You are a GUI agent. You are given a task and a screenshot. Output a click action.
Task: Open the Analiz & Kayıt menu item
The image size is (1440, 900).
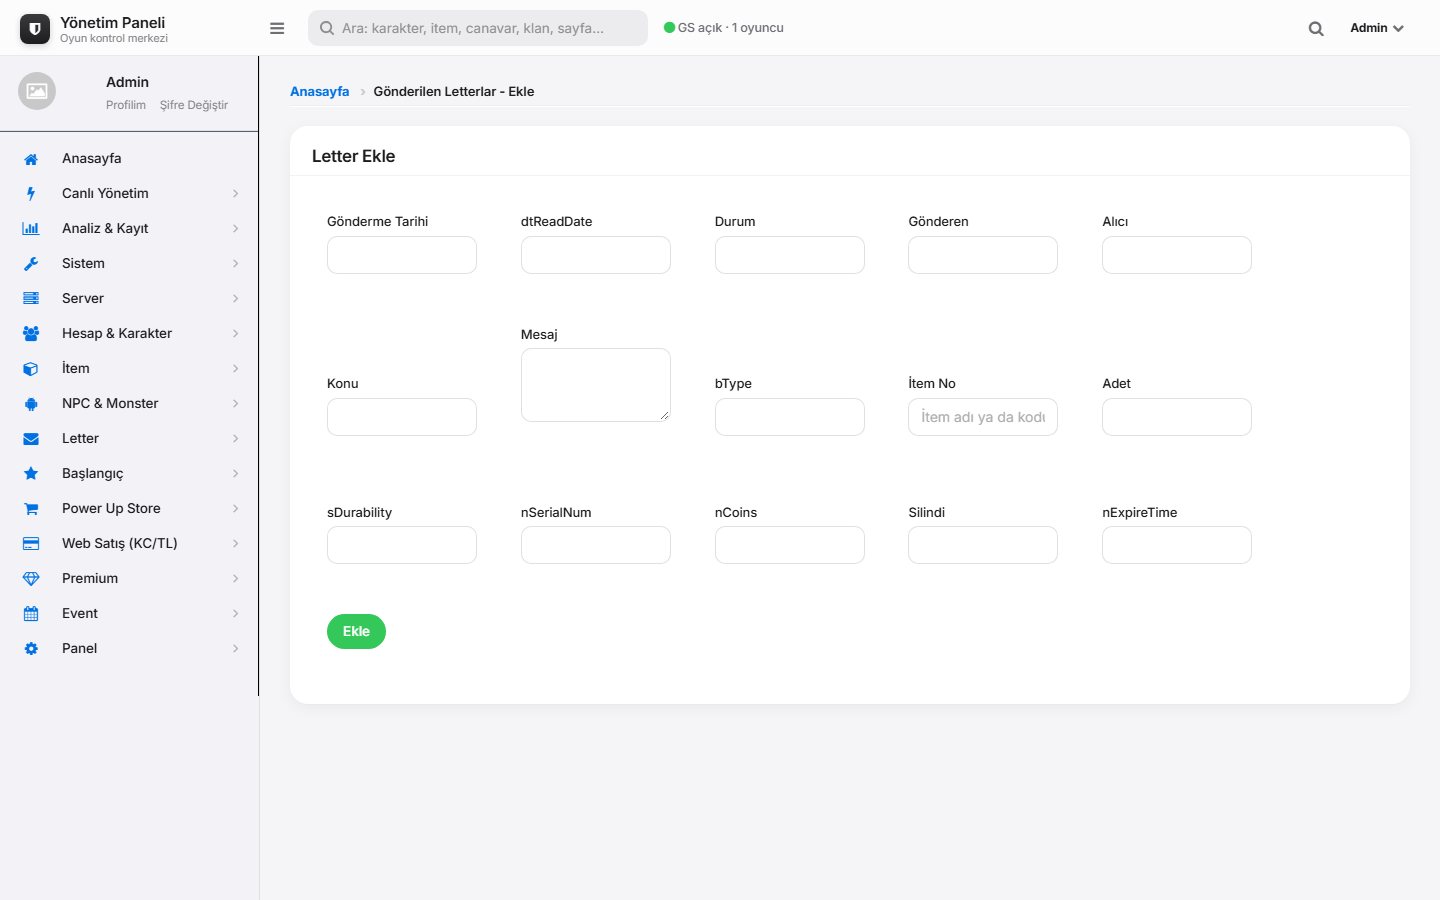pyautogui.click(x=129, y=229)
